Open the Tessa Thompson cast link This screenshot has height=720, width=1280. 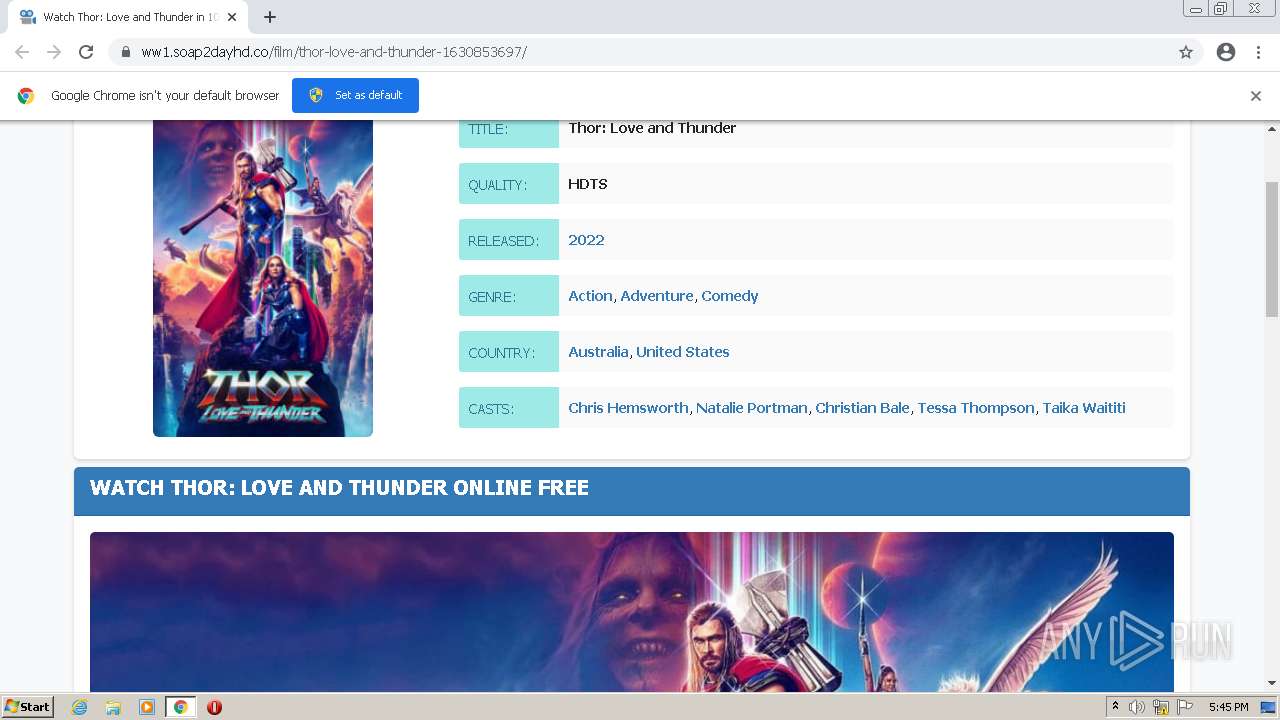[x=976, y=408]
